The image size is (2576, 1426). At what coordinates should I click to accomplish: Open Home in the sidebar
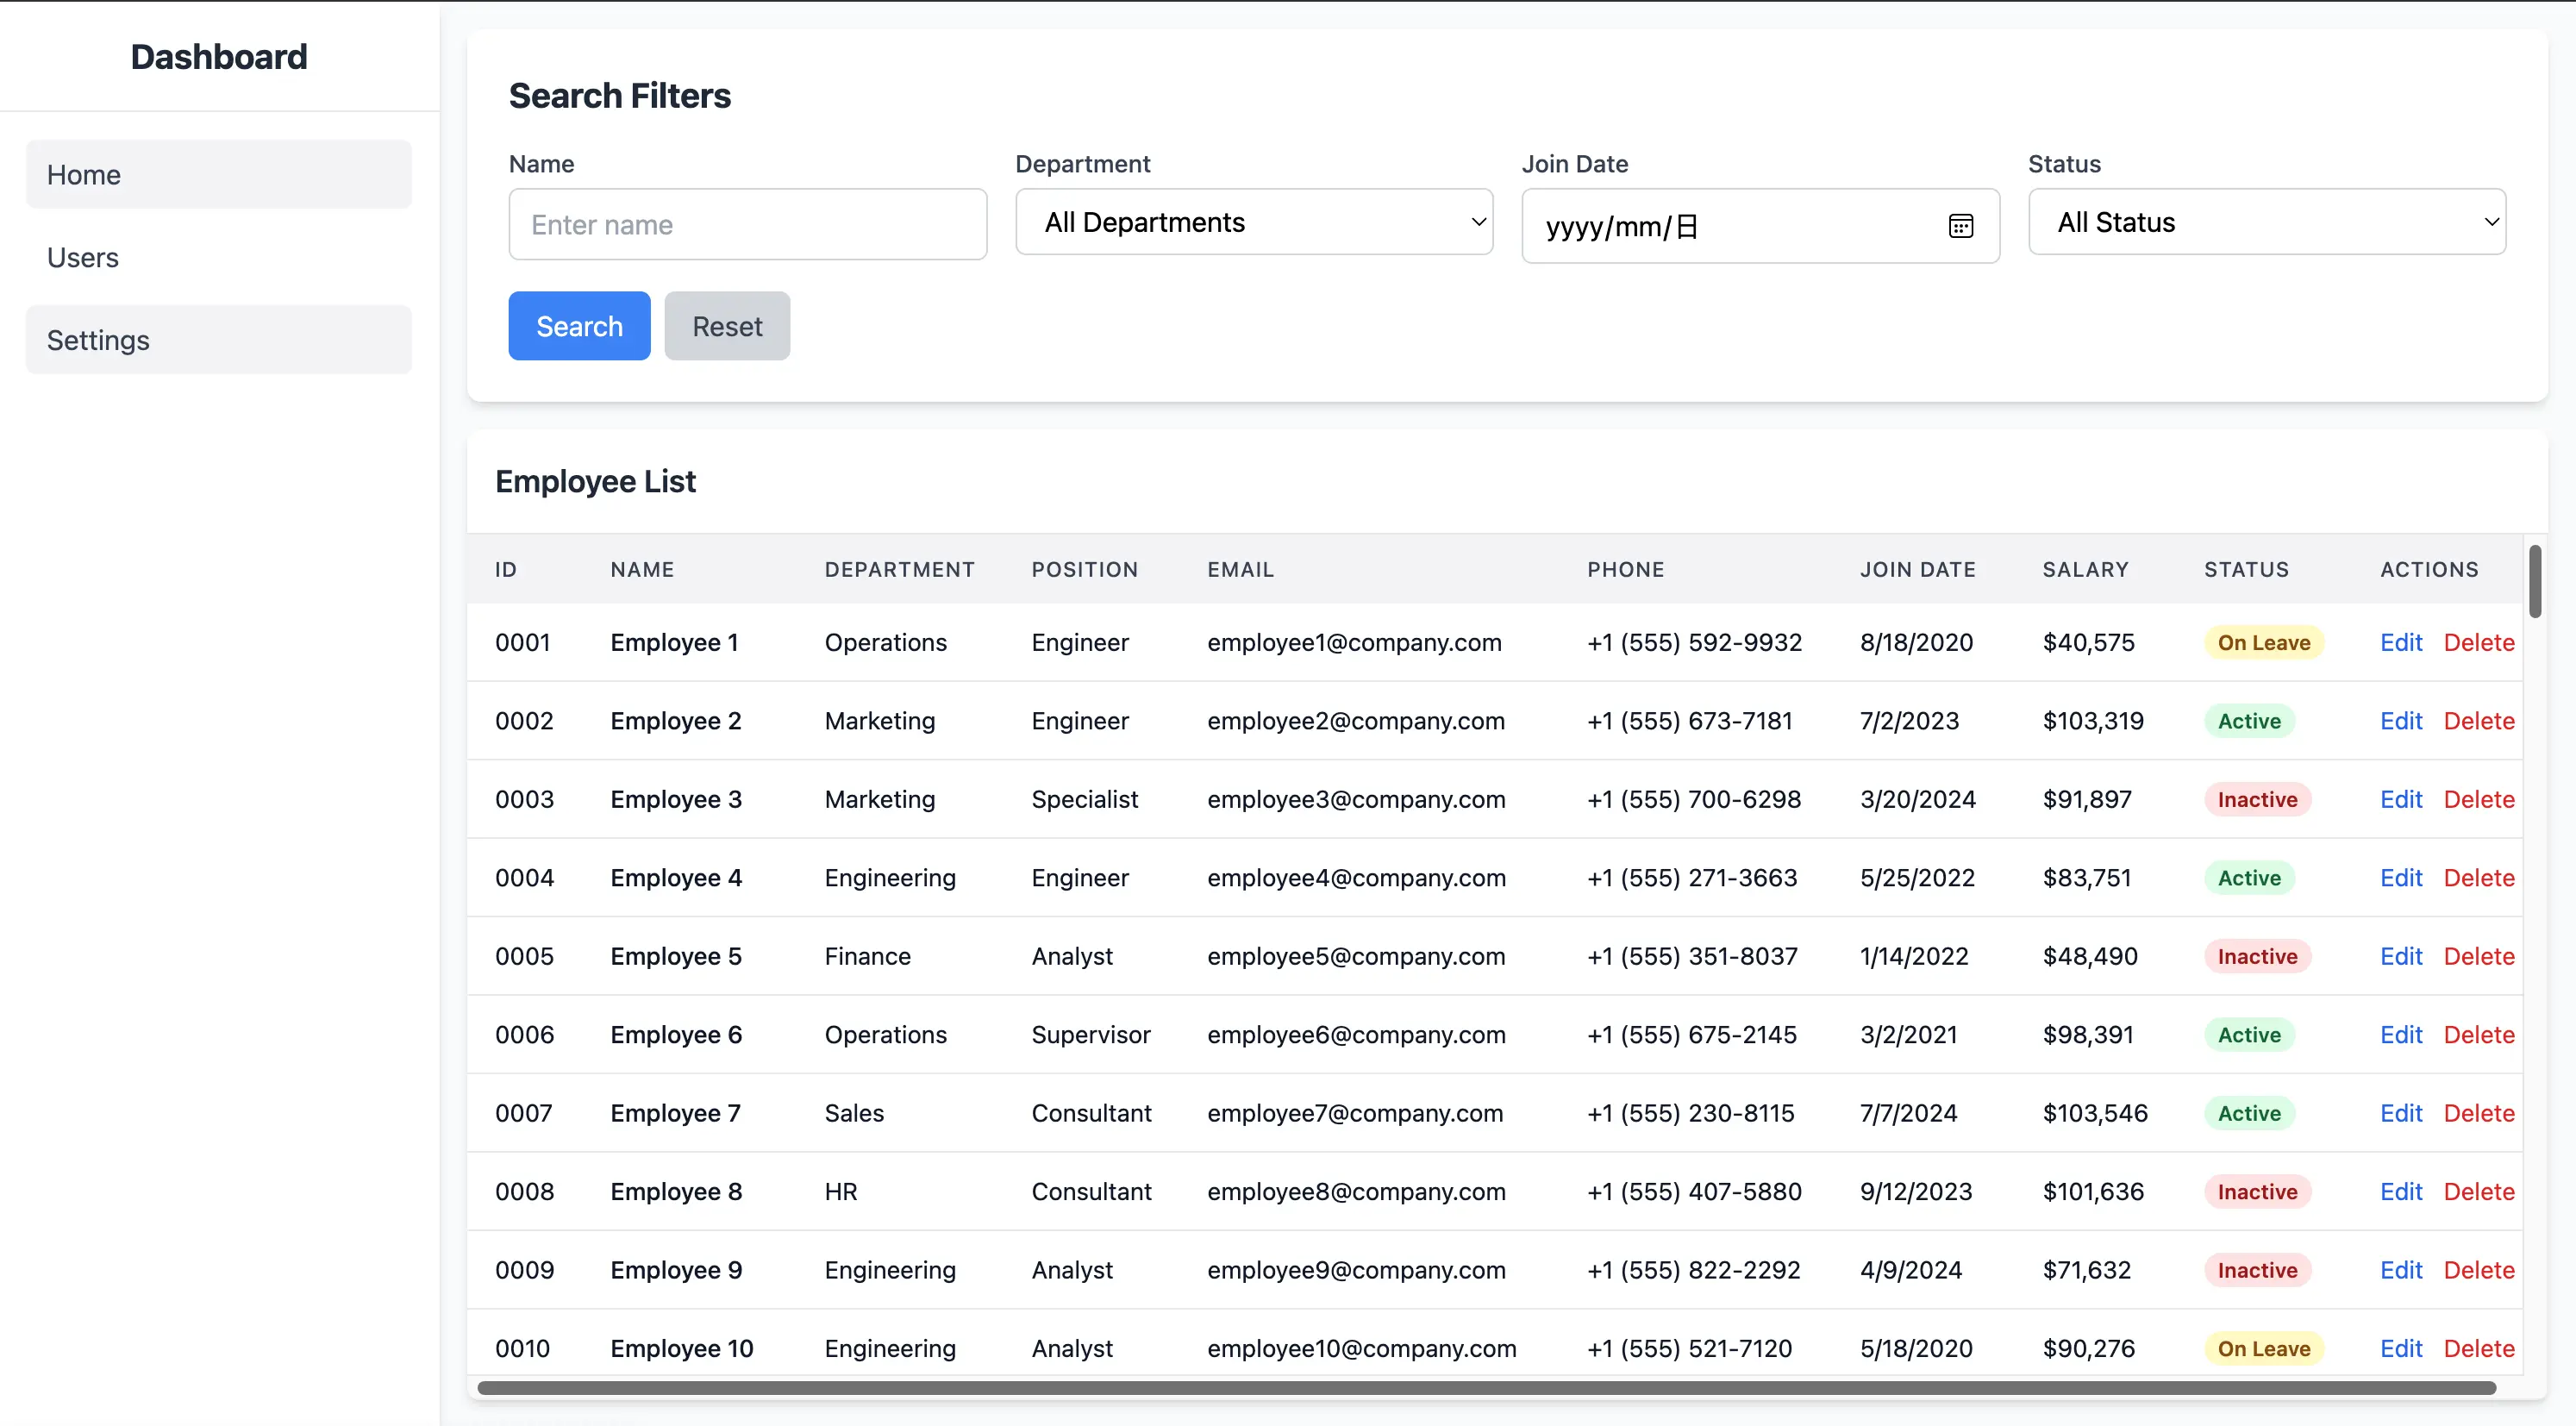[x=219, y=175]
